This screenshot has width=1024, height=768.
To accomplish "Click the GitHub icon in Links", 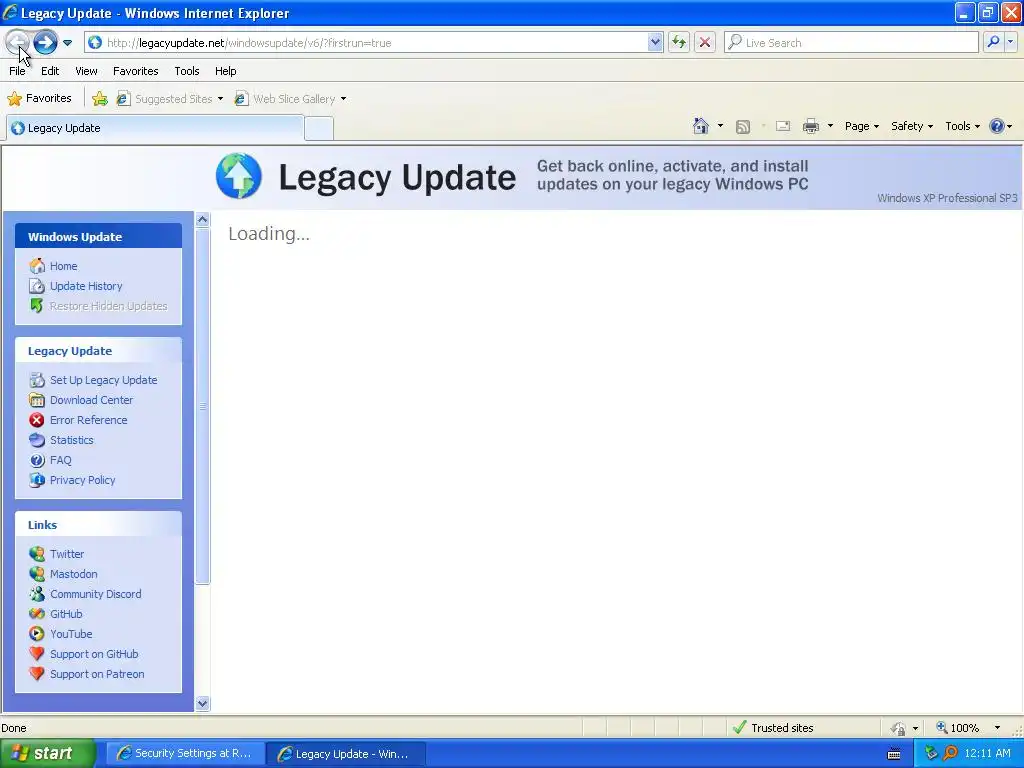I will 37,614.
